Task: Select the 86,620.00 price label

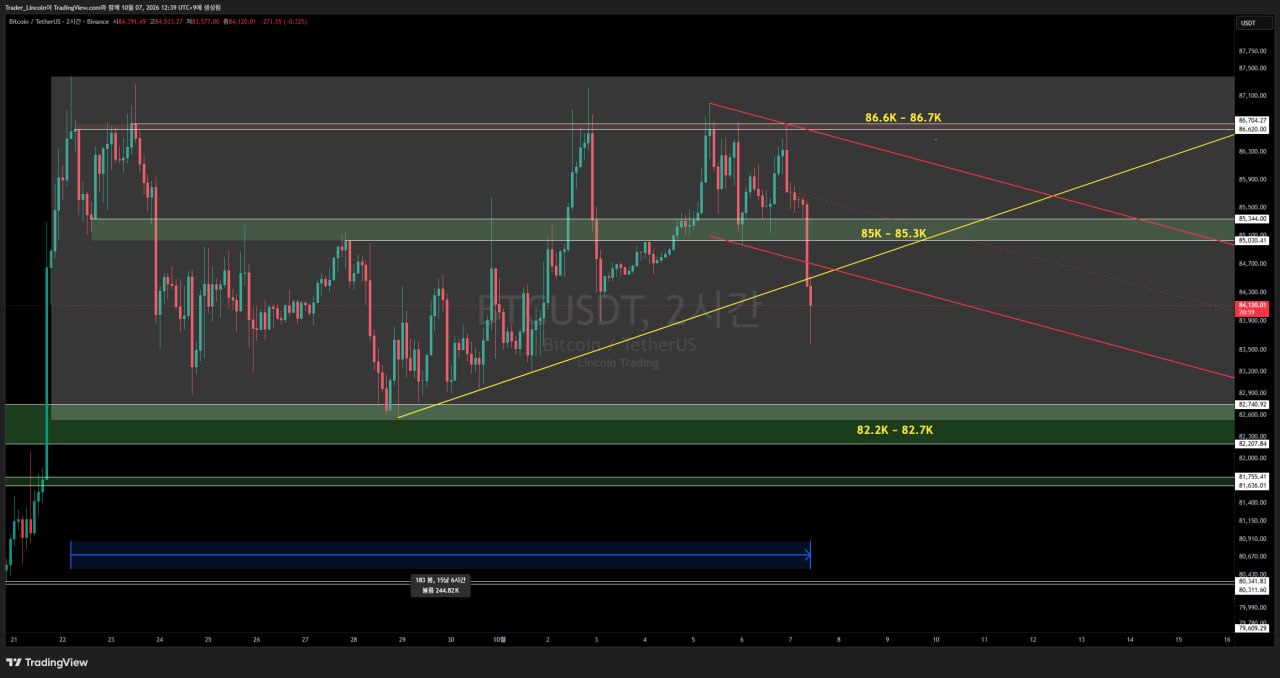Action: [1252, 129]
